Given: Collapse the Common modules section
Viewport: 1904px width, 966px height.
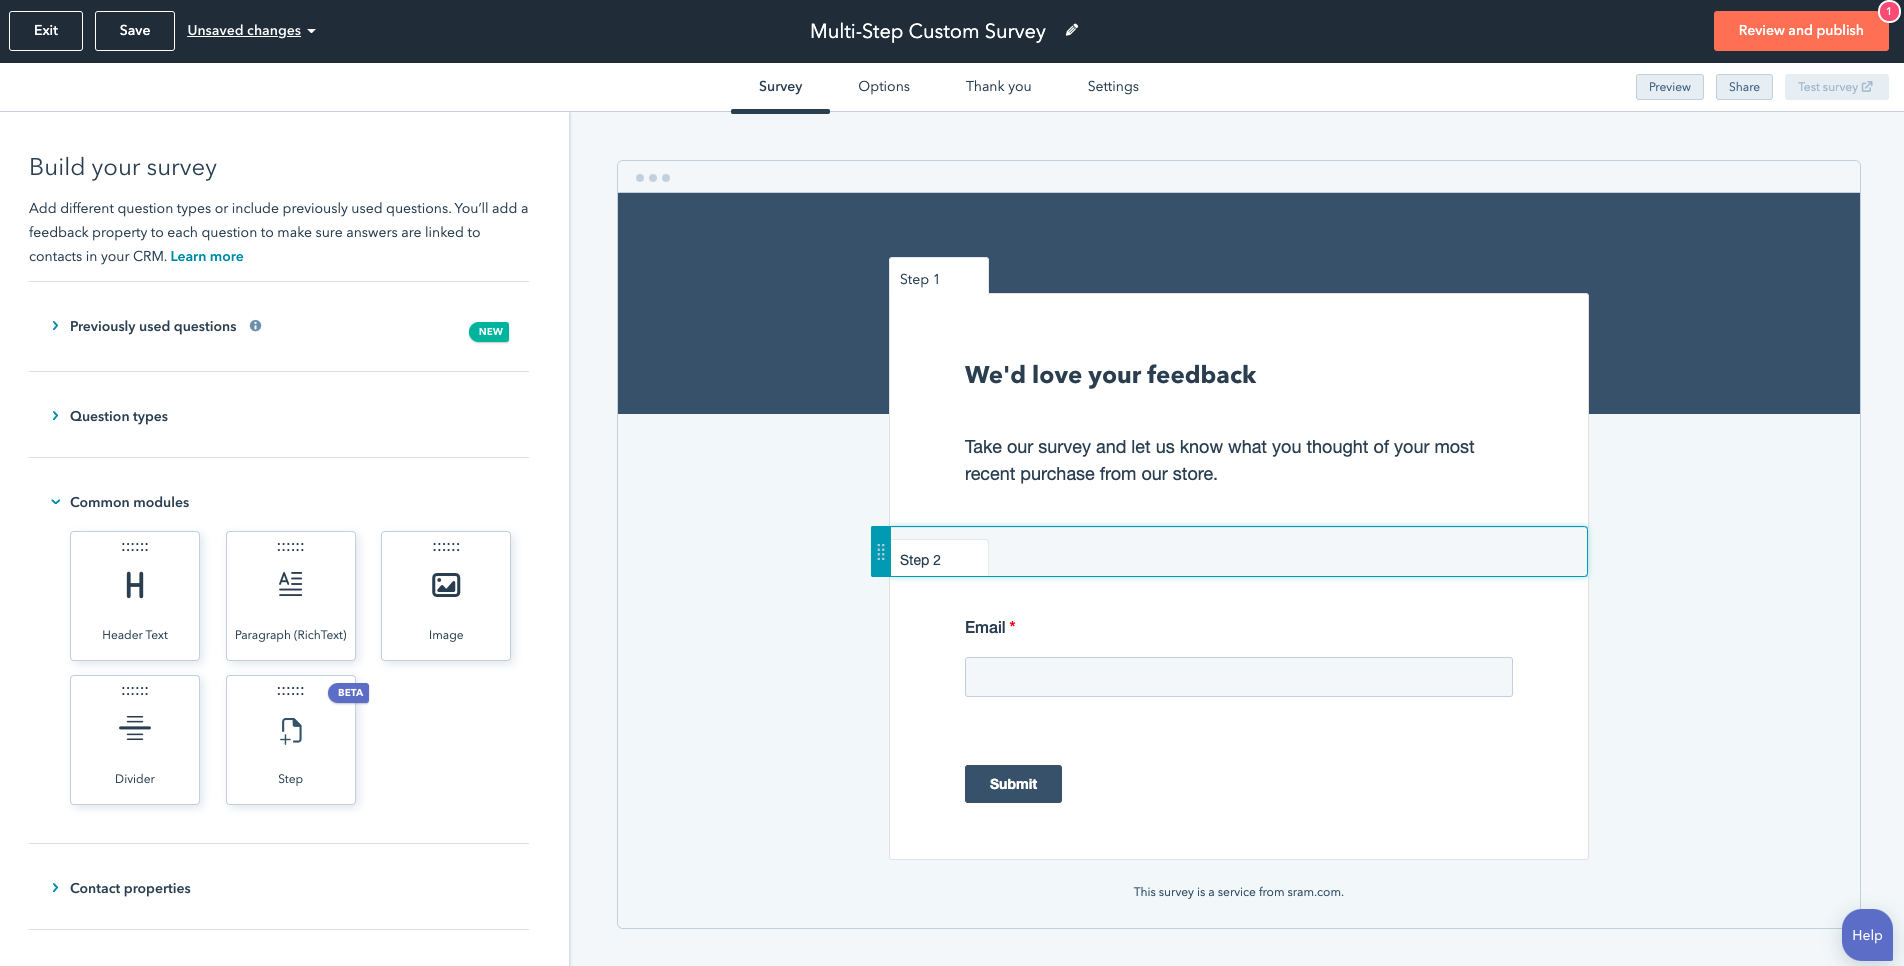Looking at the screenshot, I should point(129,502).
